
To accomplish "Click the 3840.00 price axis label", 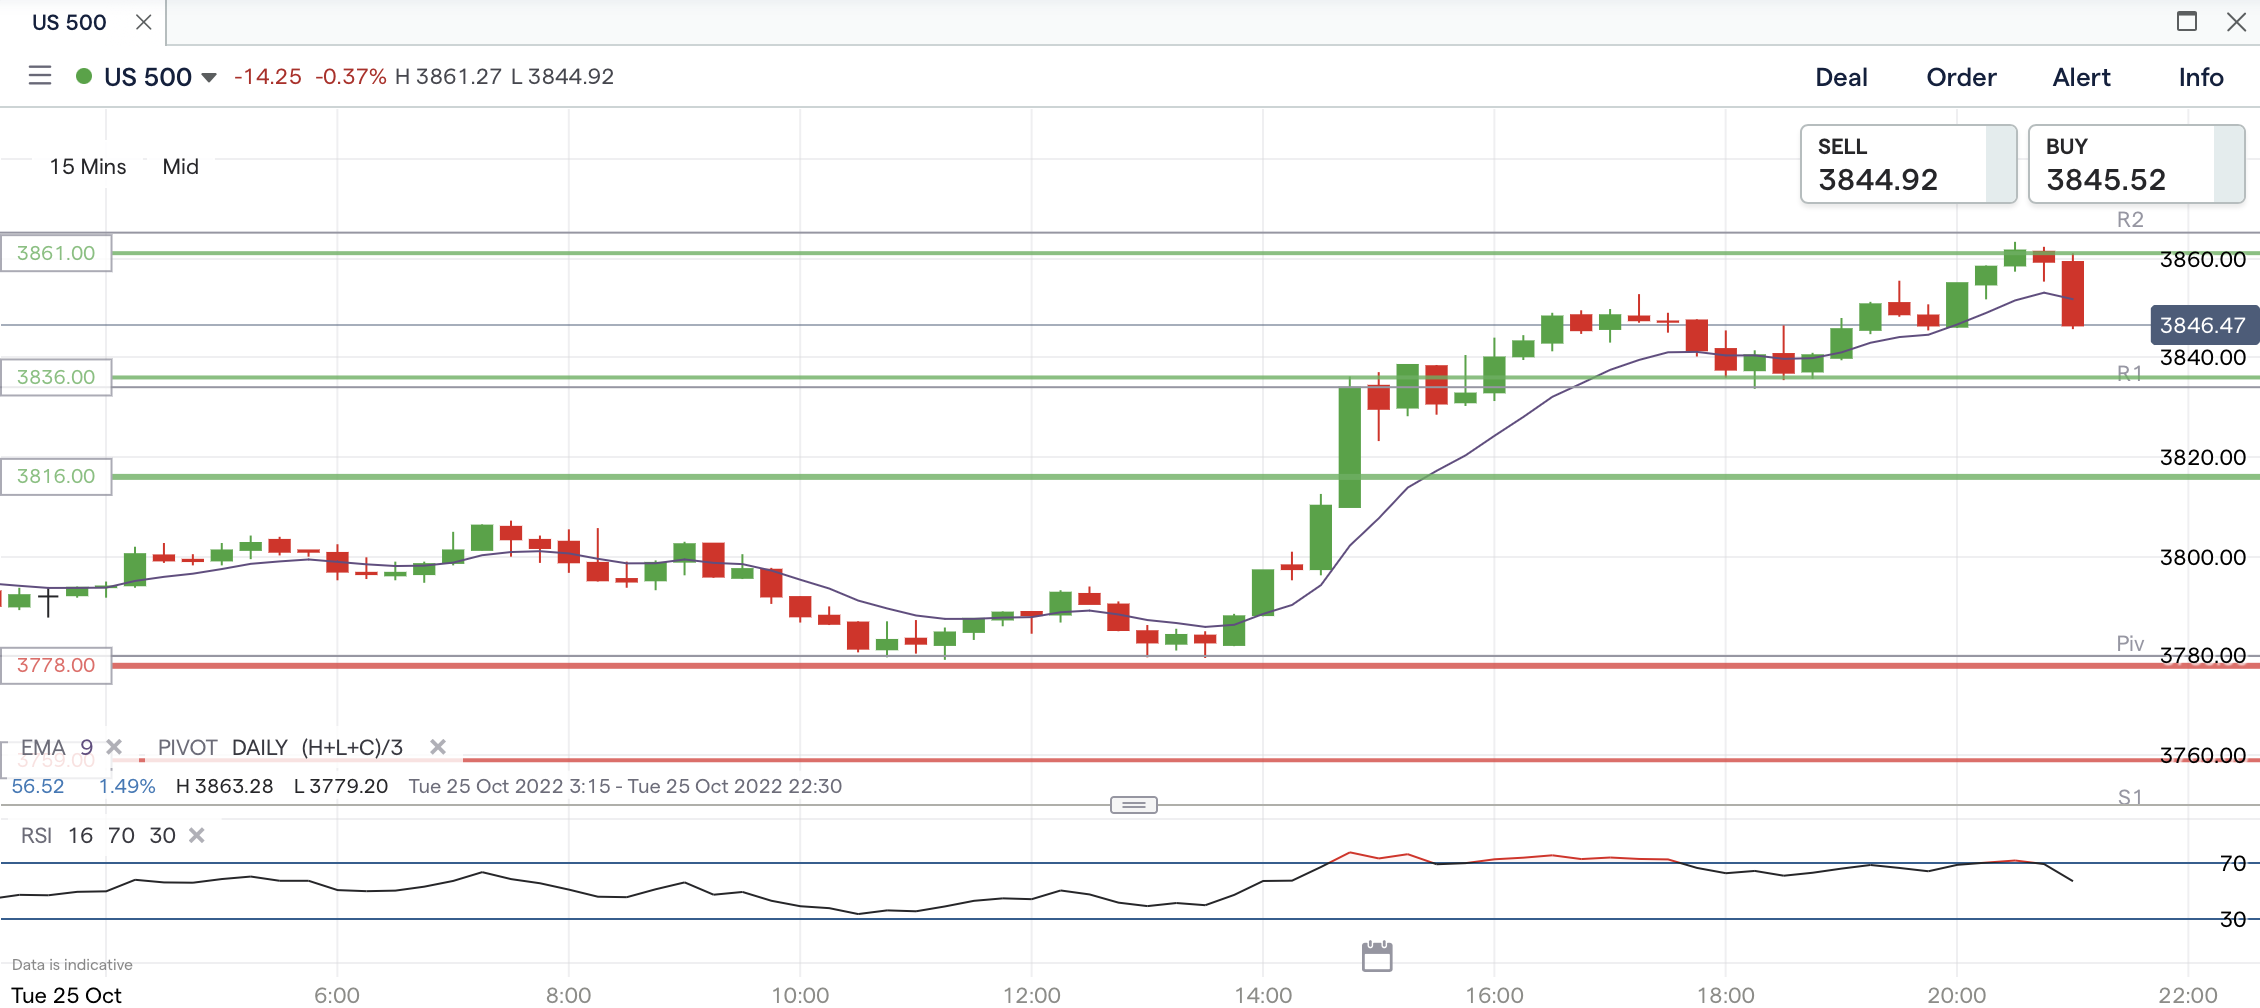I will [x=2203, y=357].
